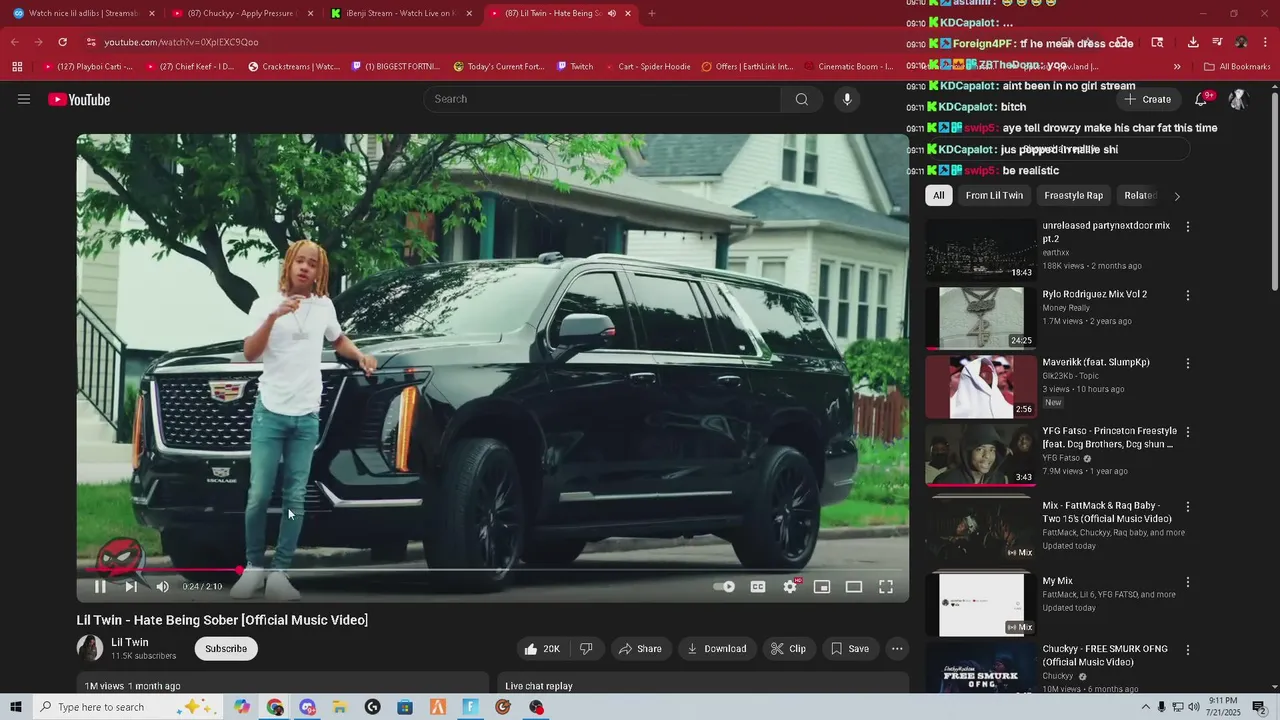Activate miniplayer mode
The width and height of the screenshot is (1280, 720).
point(822,587)
